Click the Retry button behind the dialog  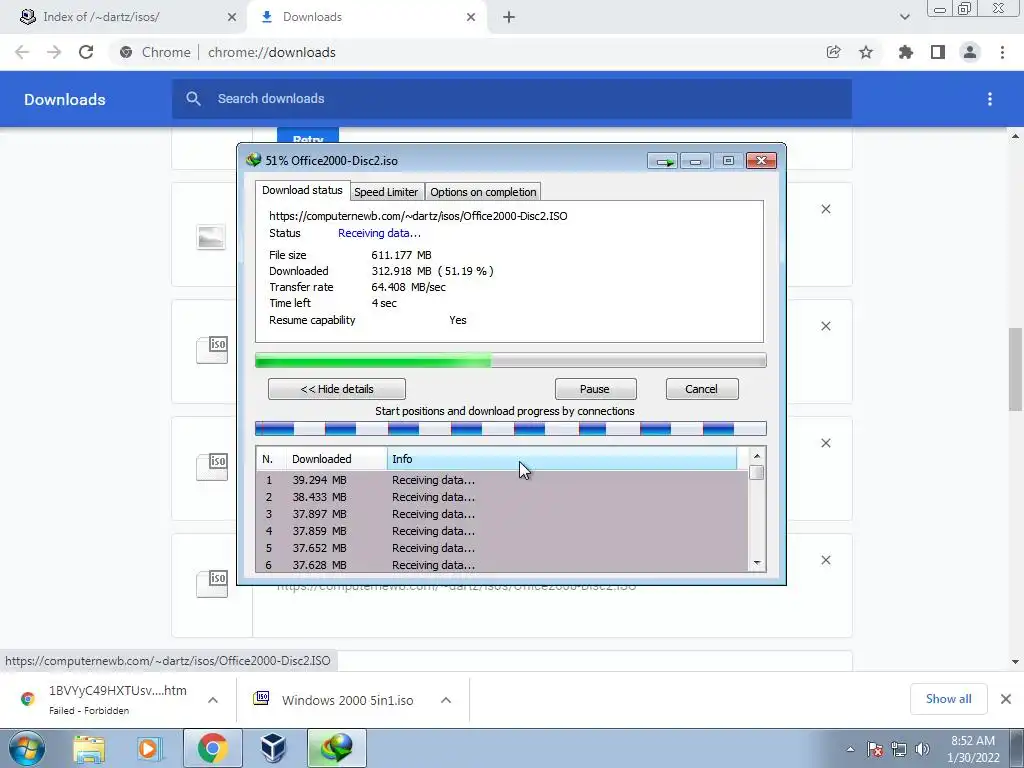click(308, 136)
